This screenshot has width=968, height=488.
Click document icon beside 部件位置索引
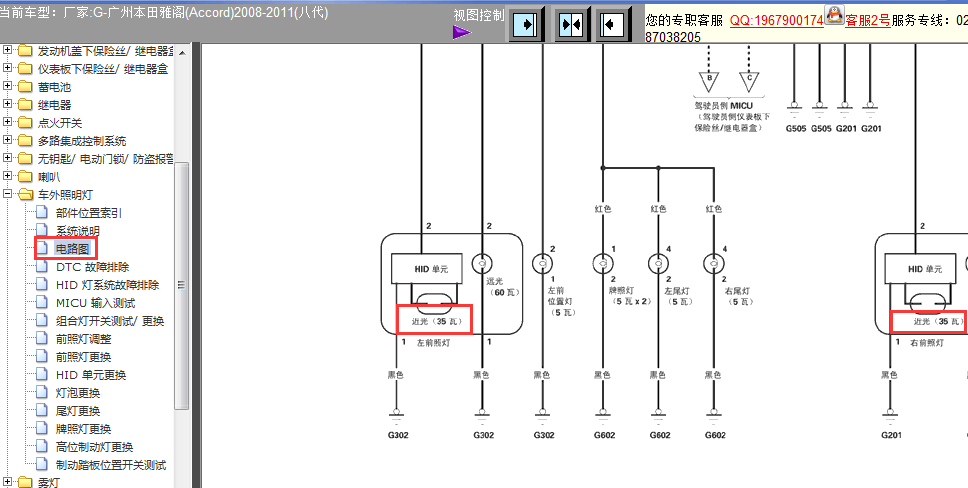(42, 212)
